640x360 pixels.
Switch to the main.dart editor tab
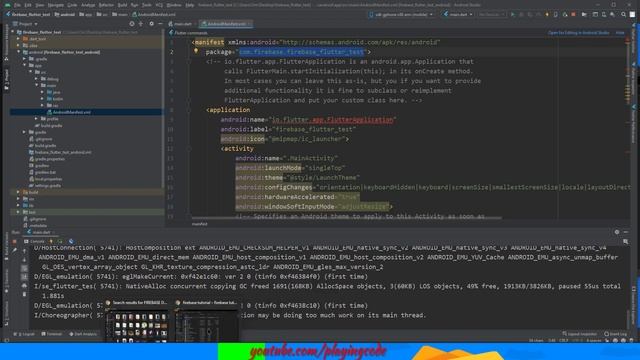pyautogui.click(x=180, y=24)
